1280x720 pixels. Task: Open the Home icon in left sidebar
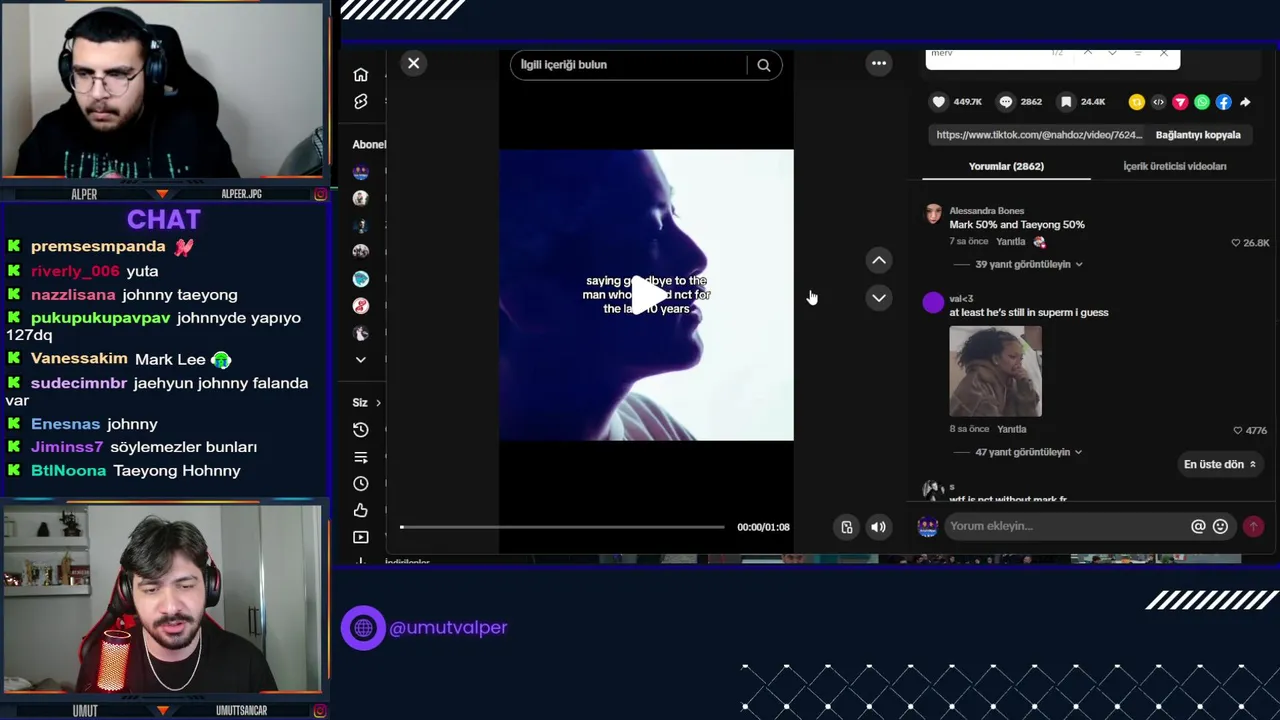361,75
